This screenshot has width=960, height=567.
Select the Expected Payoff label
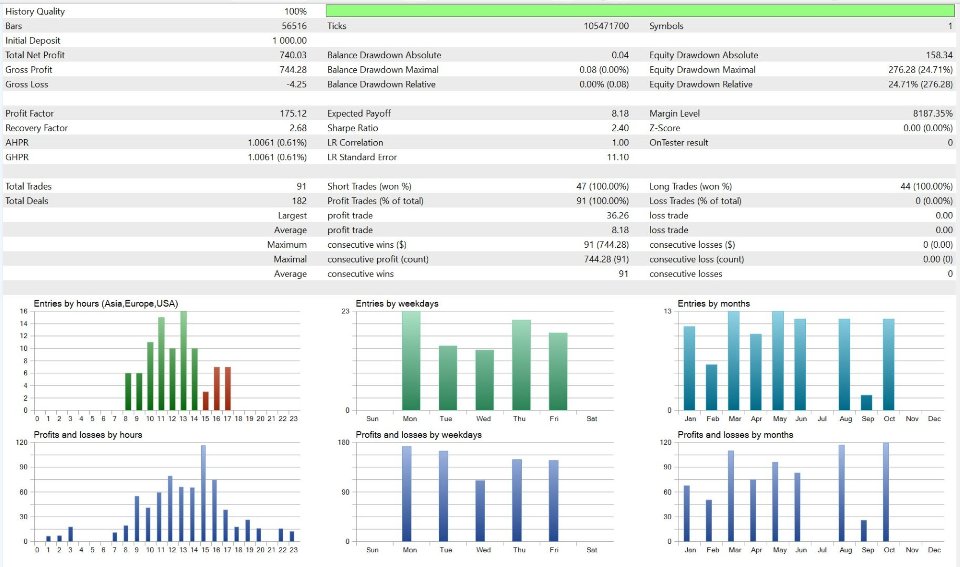[359, 113]
